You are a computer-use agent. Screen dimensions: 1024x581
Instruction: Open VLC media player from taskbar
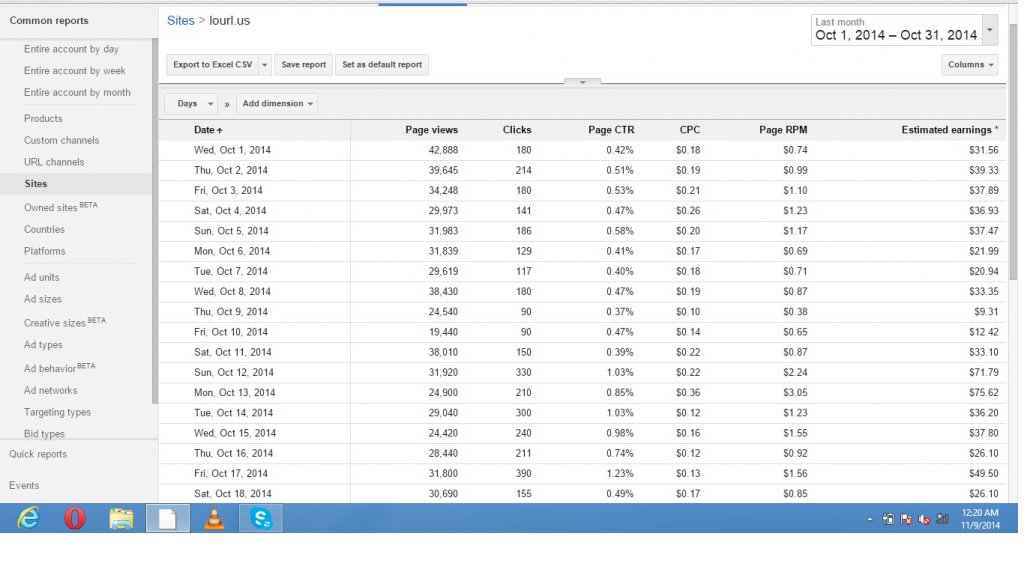click(x=214, y=518)
